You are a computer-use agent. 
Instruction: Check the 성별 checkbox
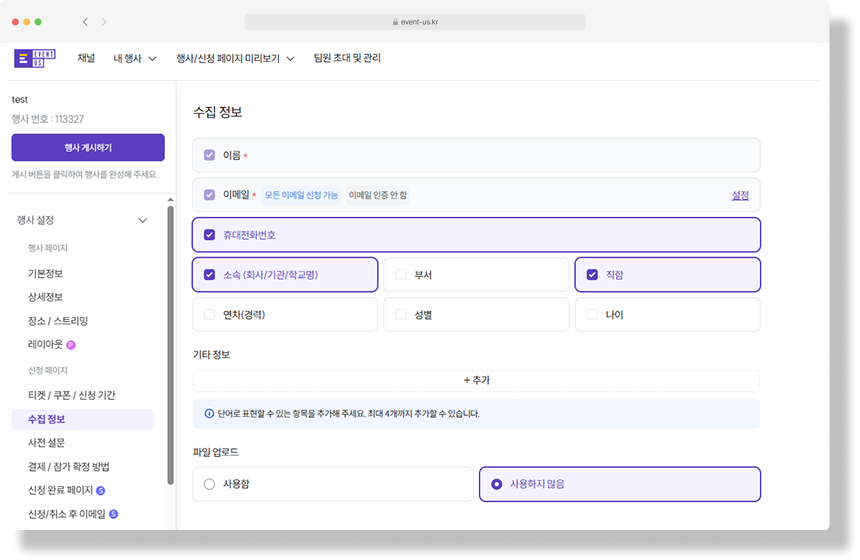tap(400, 314)
